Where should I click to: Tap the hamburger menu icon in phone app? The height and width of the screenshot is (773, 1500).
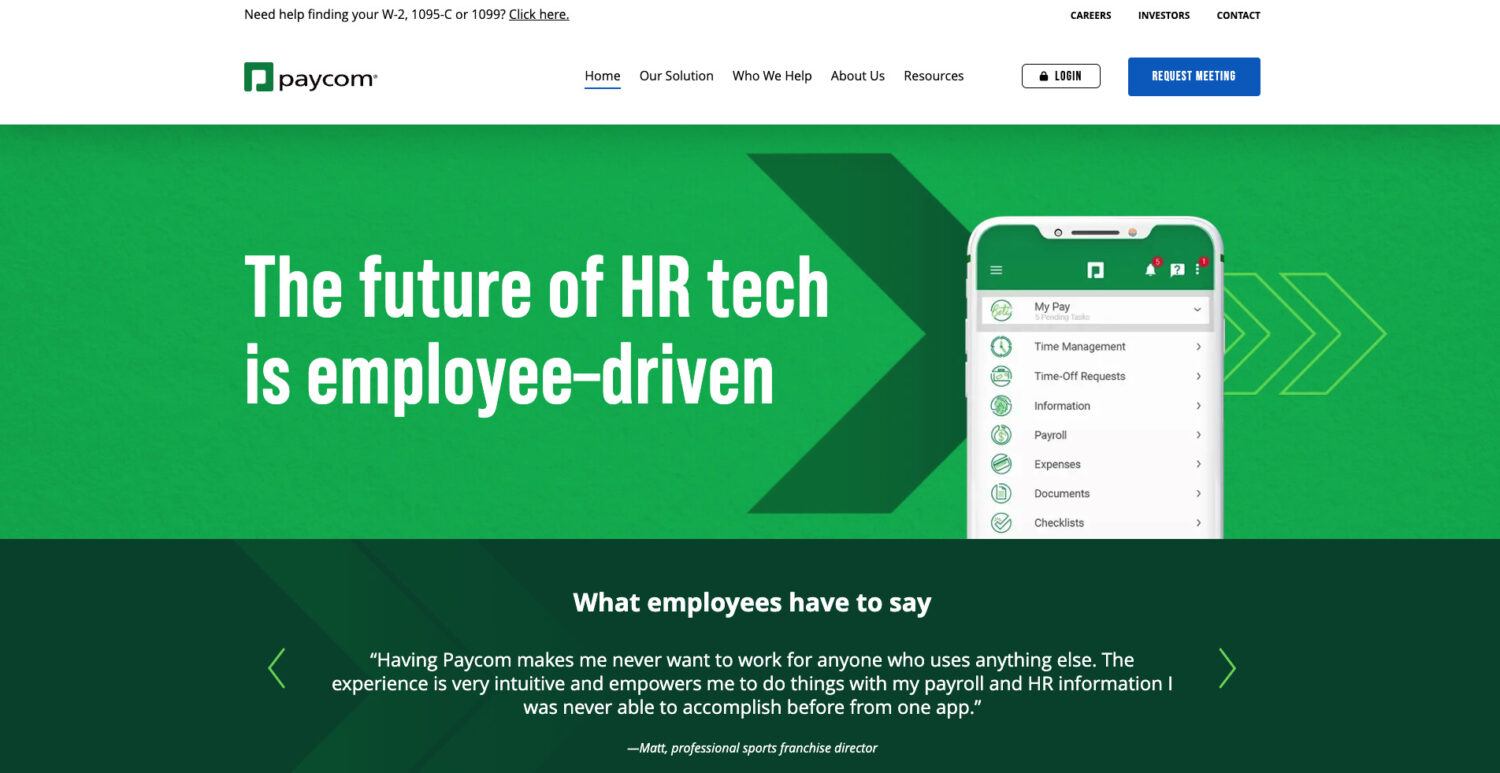[995, 270]
